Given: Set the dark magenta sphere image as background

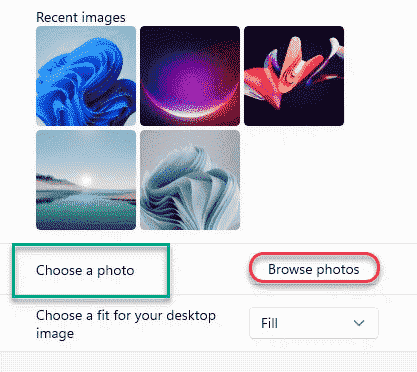Looking at the screenshot, I should click(x=190, y=76).
